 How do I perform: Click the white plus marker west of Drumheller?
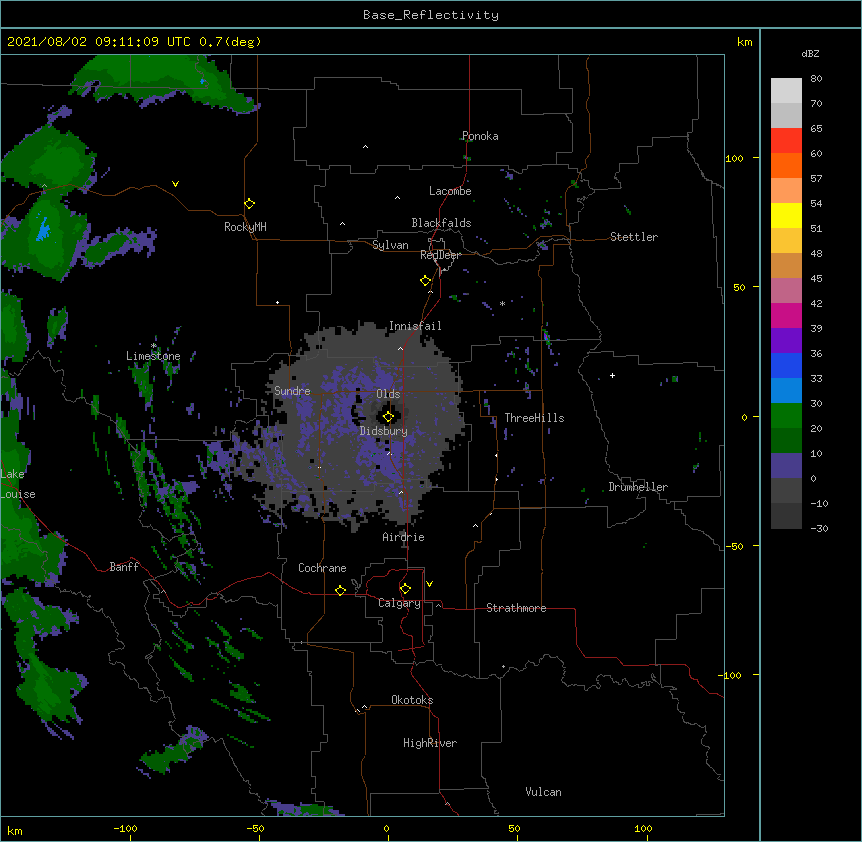coord(612,375)
